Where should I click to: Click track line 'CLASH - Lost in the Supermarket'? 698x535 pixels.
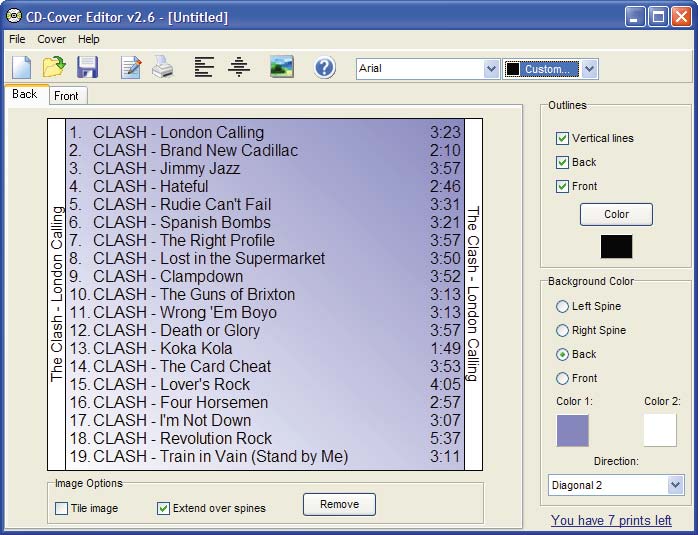pos(209,258)
